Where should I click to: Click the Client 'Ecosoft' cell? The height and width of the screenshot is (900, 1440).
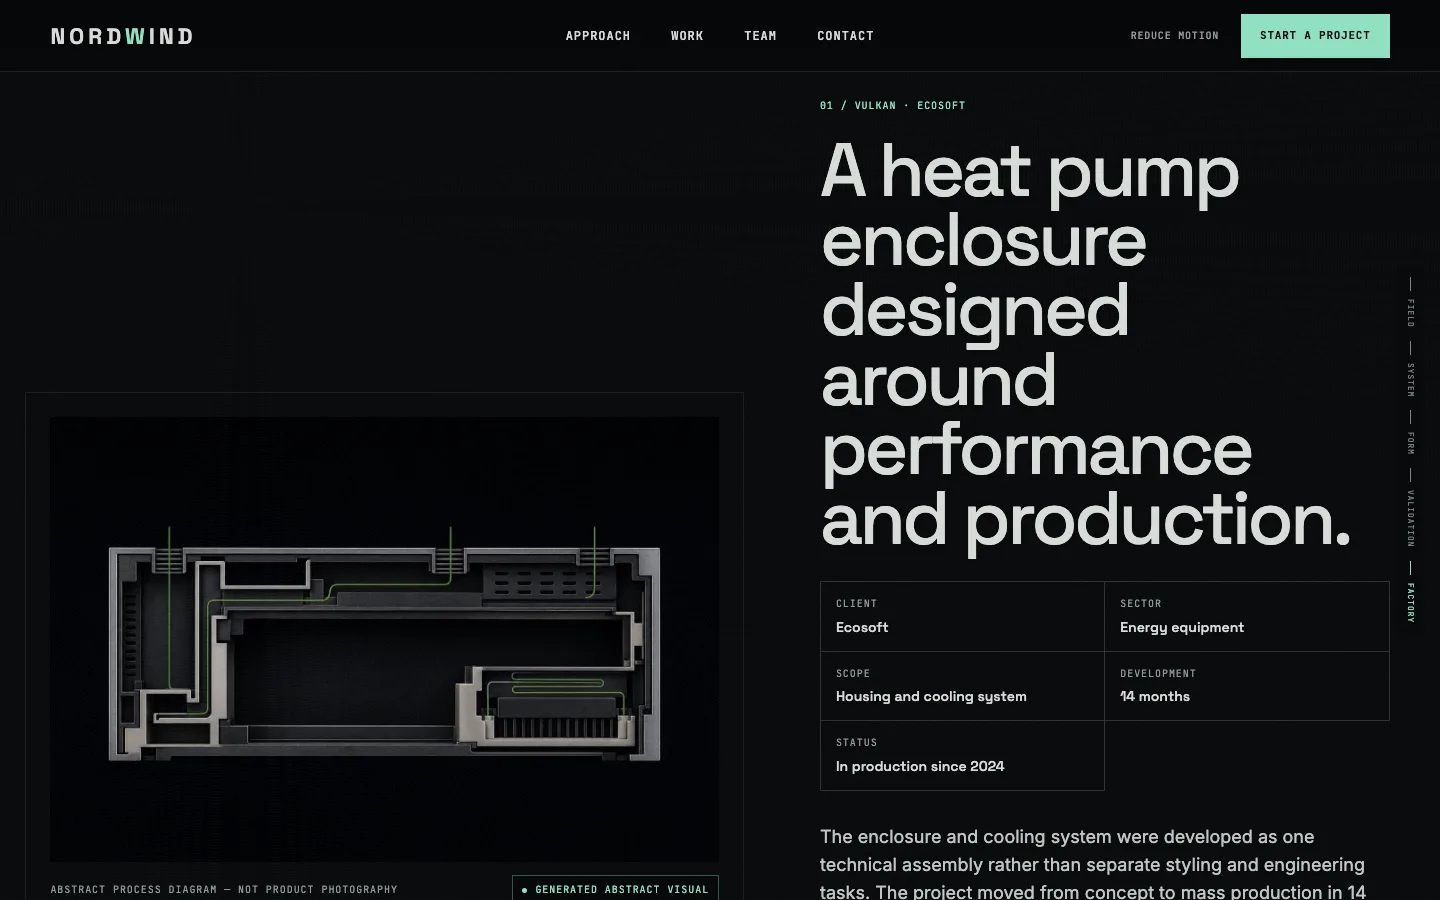(962, 617)
